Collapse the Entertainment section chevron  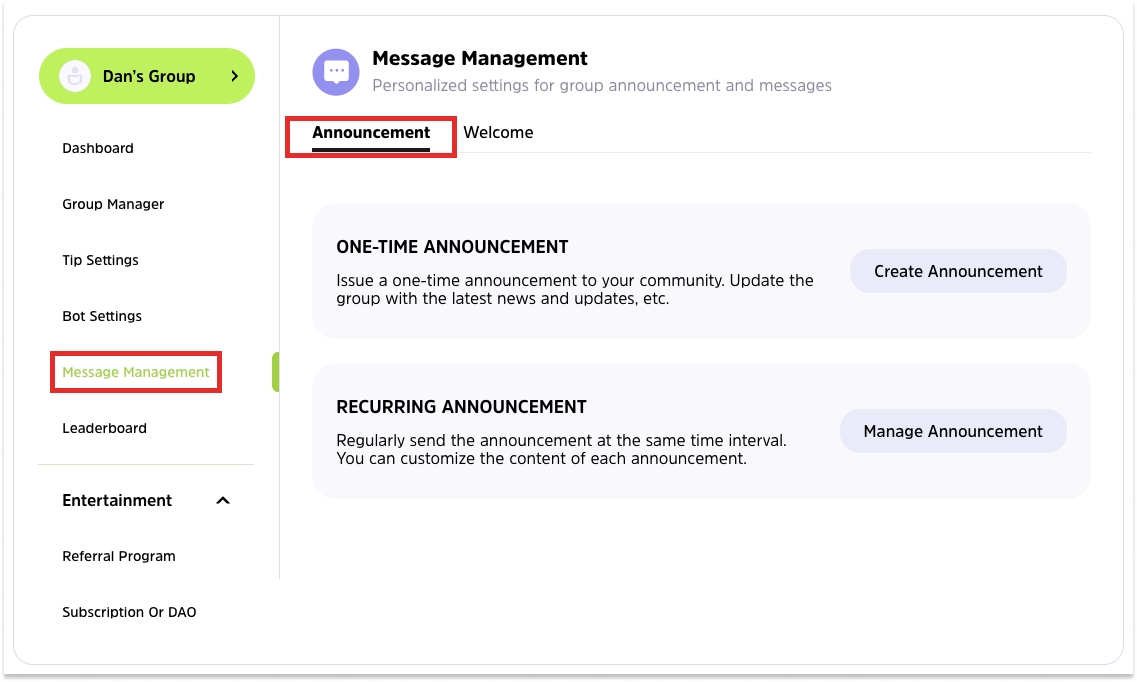pos(223,500)
